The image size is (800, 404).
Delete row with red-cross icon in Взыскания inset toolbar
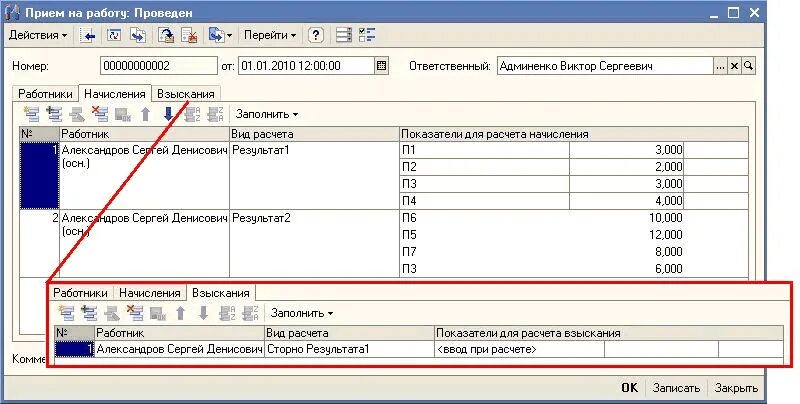[x=135, y=313]
